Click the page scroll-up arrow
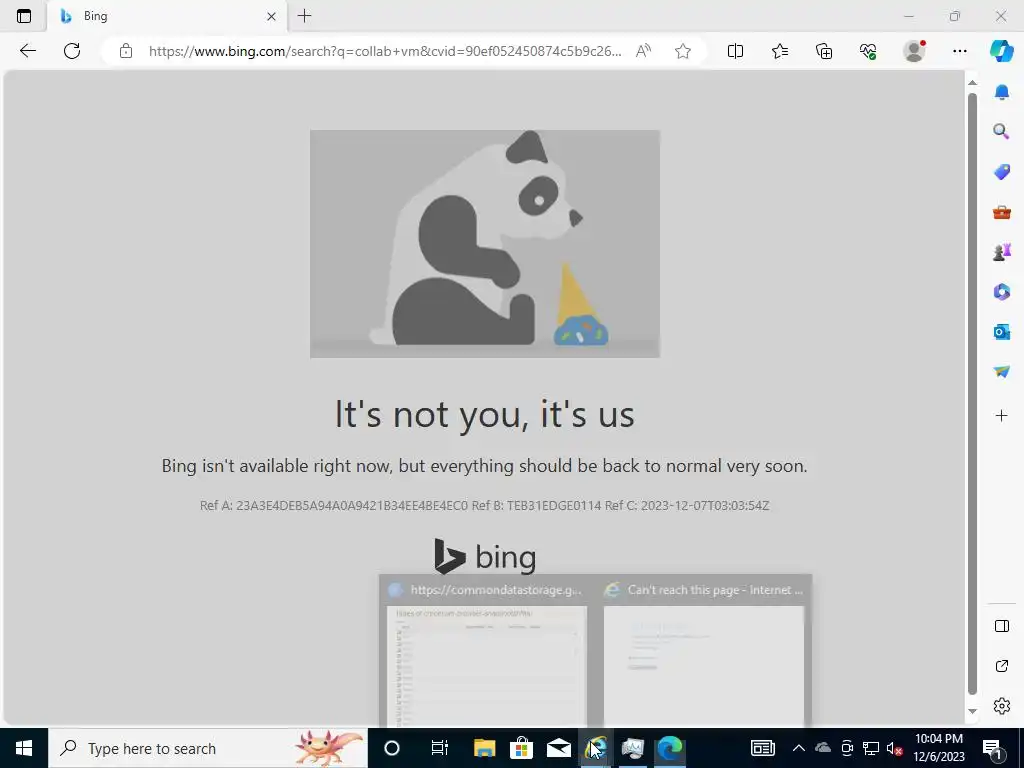This screenshot has height=768, width=1024. point(972,82)
